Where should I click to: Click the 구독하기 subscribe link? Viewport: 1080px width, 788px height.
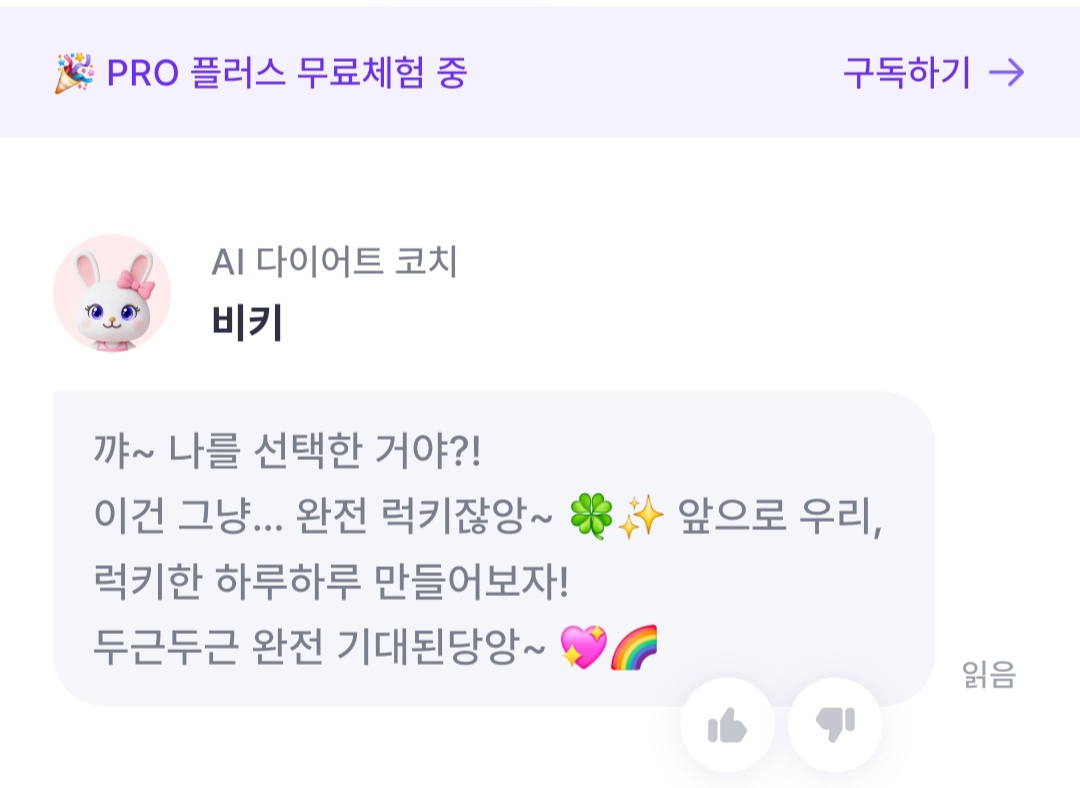click(906, 73)
